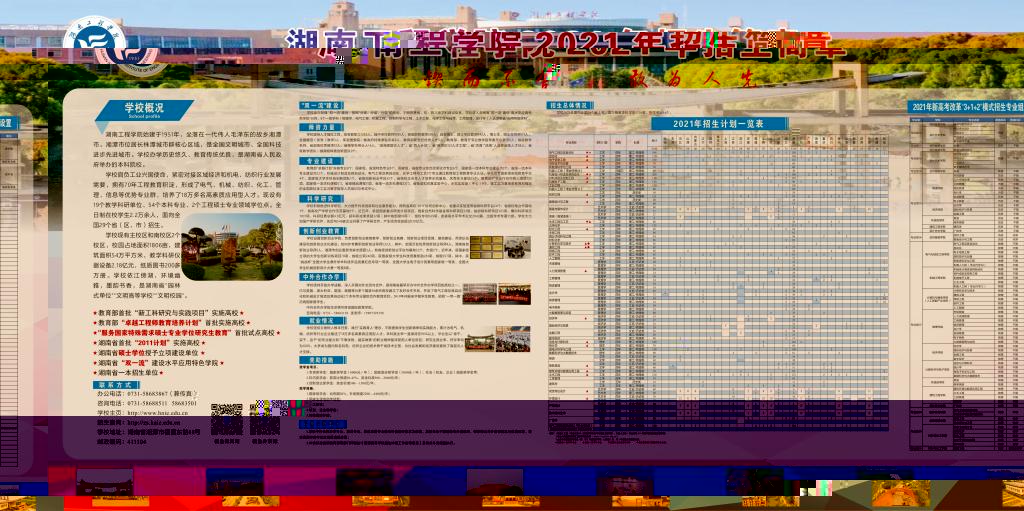Select the 专业建设 section heading
1024x511 pixels.
coord(321,161)
